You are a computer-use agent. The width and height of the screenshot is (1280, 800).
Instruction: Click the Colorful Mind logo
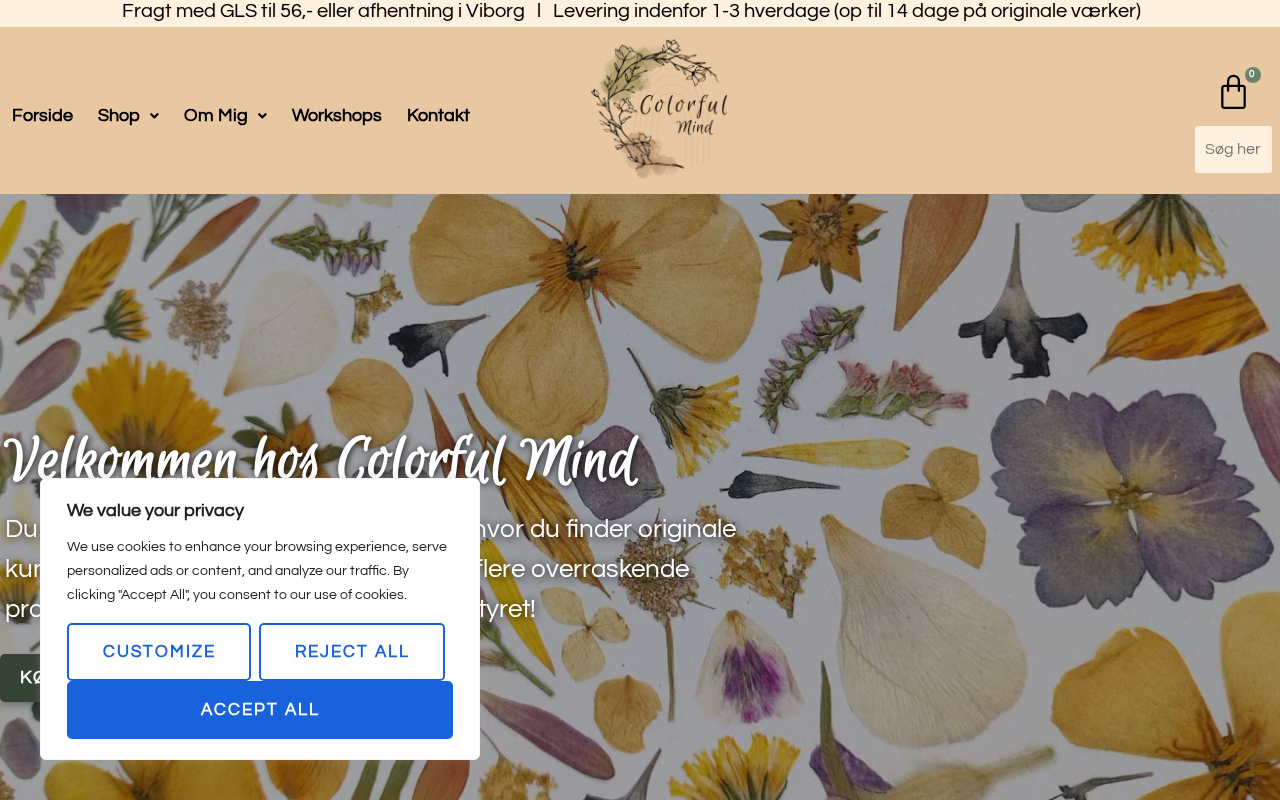coord(660,109)
